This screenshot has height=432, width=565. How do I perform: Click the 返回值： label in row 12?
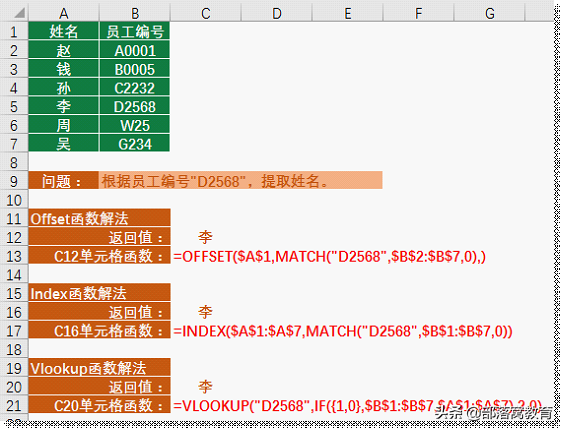(x=99, y=237)
